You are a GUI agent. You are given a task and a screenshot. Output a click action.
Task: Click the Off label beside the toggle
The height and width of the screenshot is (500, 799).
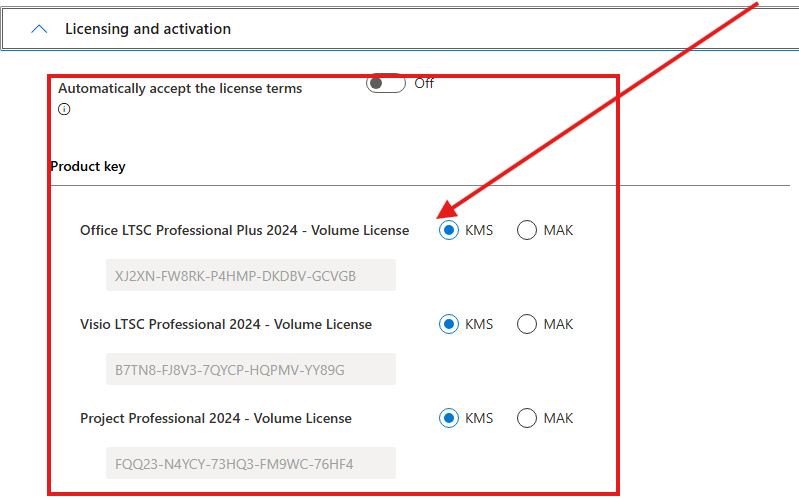[x=424, y=84]
